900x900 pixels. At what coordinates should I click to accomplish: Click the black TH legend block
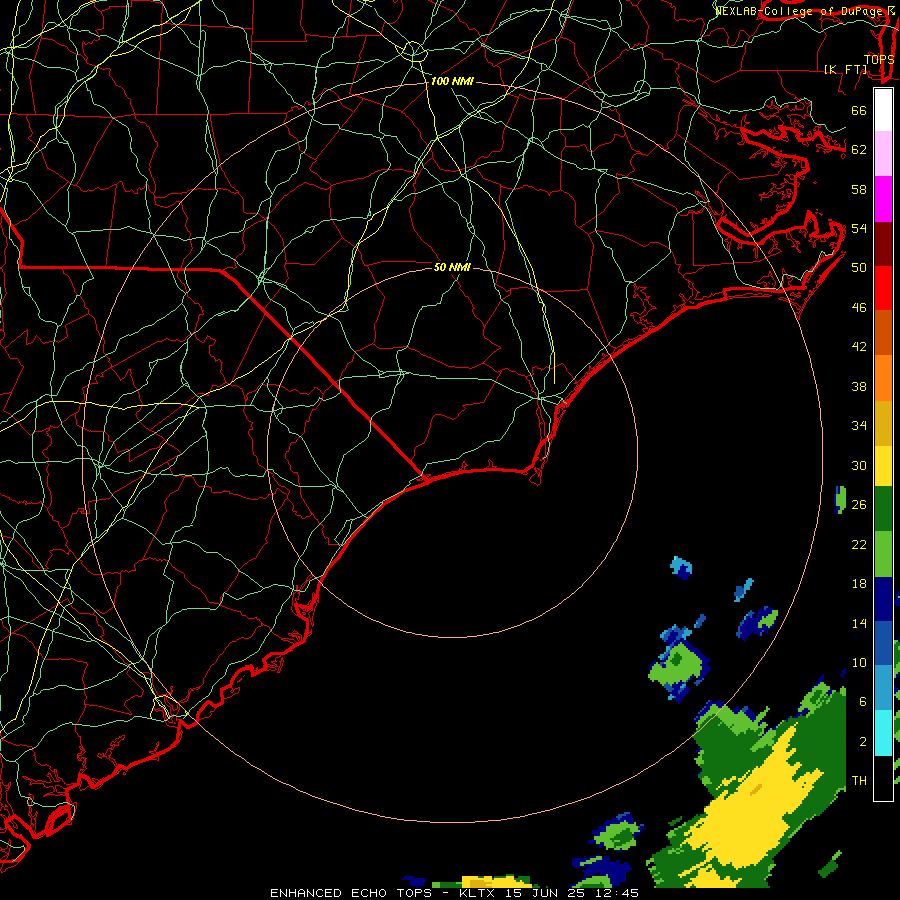click(x=883, y=778)
